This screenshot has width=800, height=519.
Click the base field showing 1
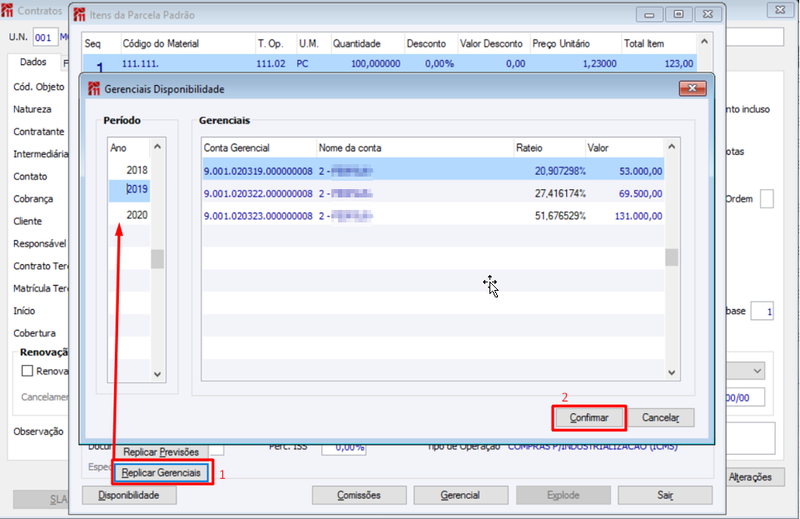click(762, 311)
